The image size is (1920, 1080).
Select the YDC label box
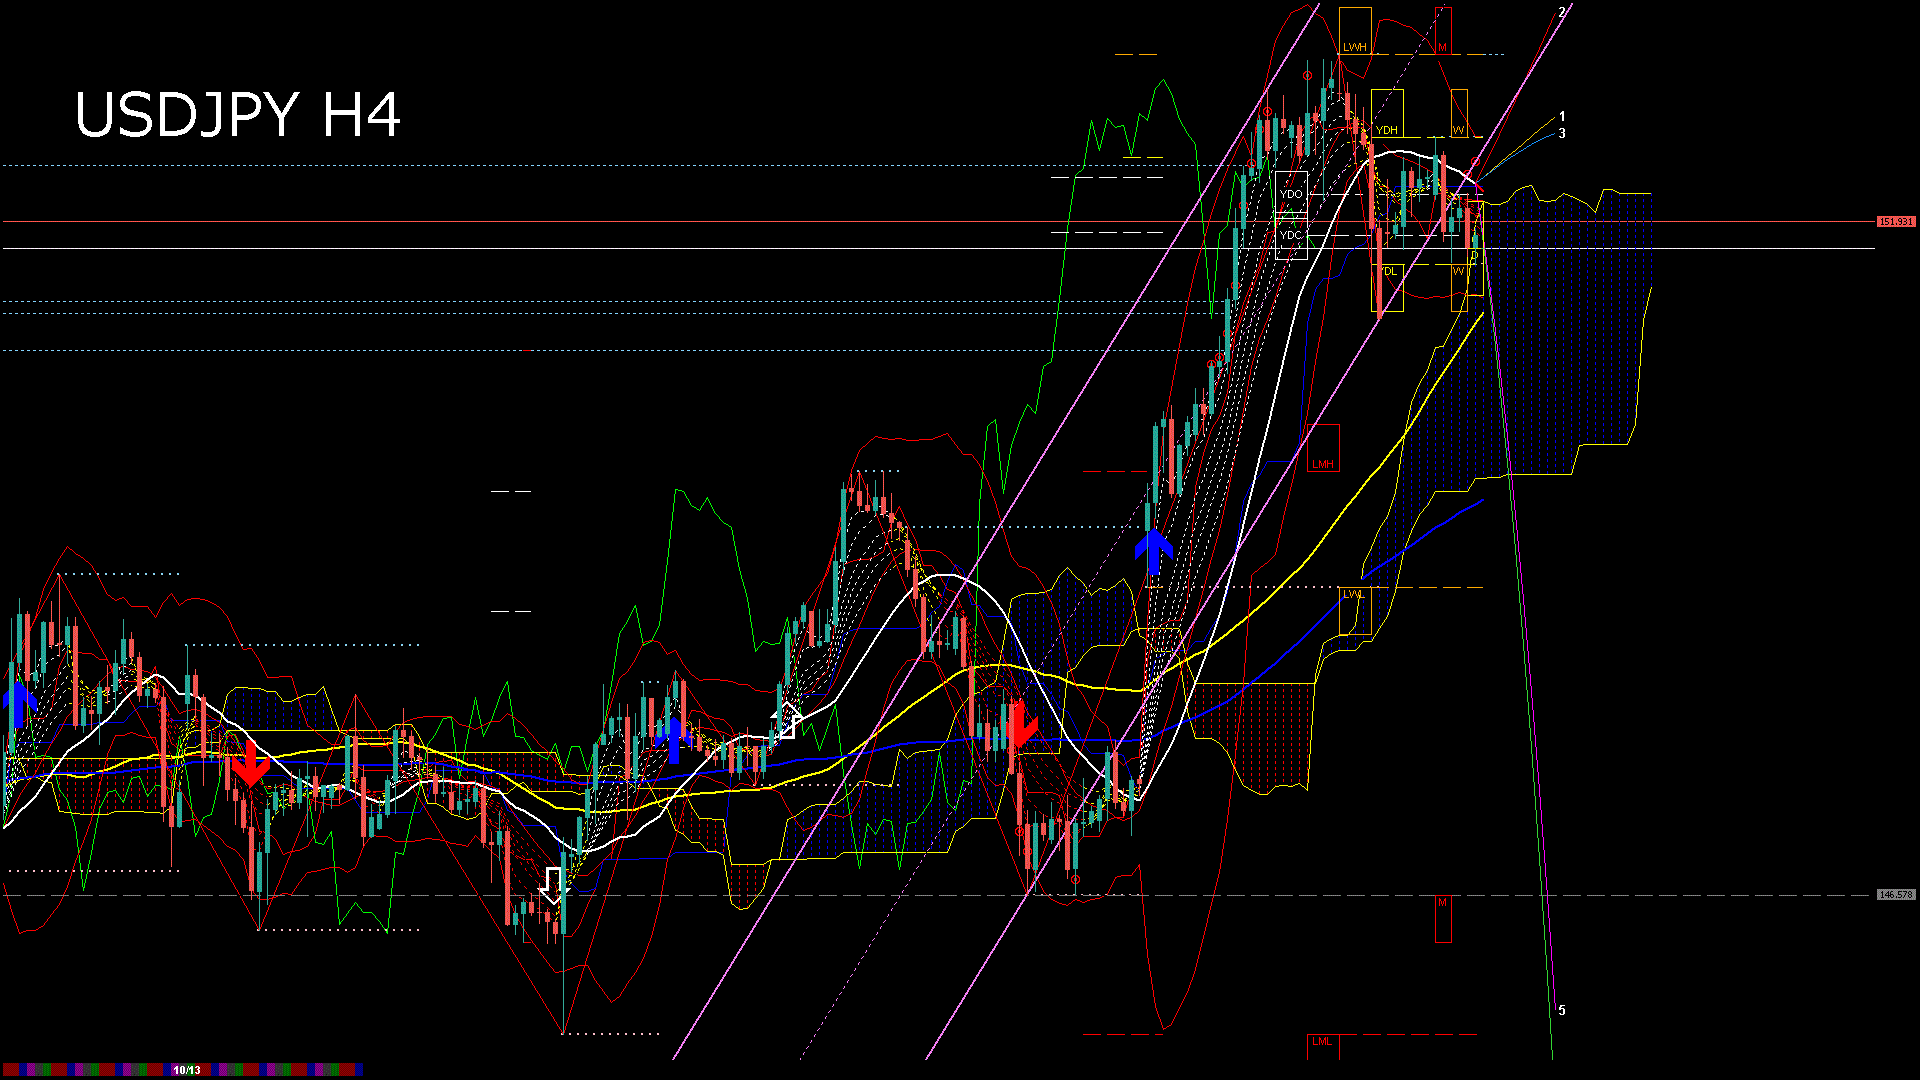1291,236
